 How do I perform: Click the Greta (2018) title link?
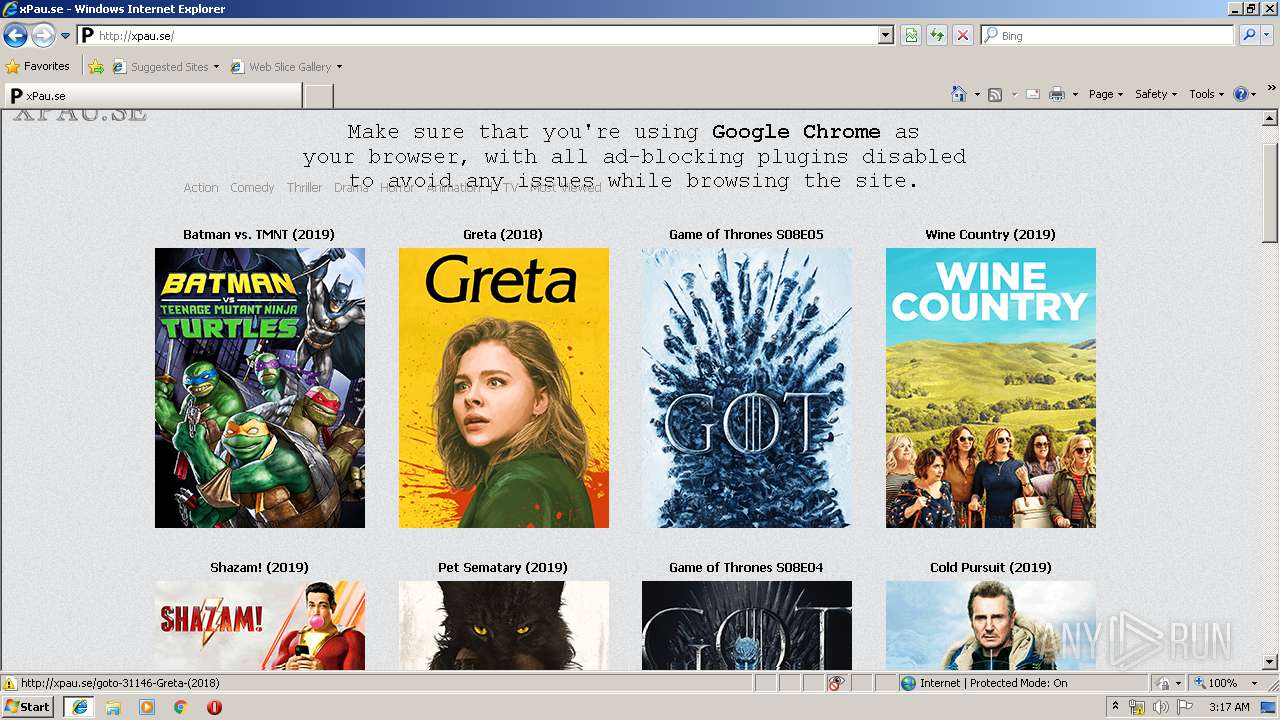point(503,235)
